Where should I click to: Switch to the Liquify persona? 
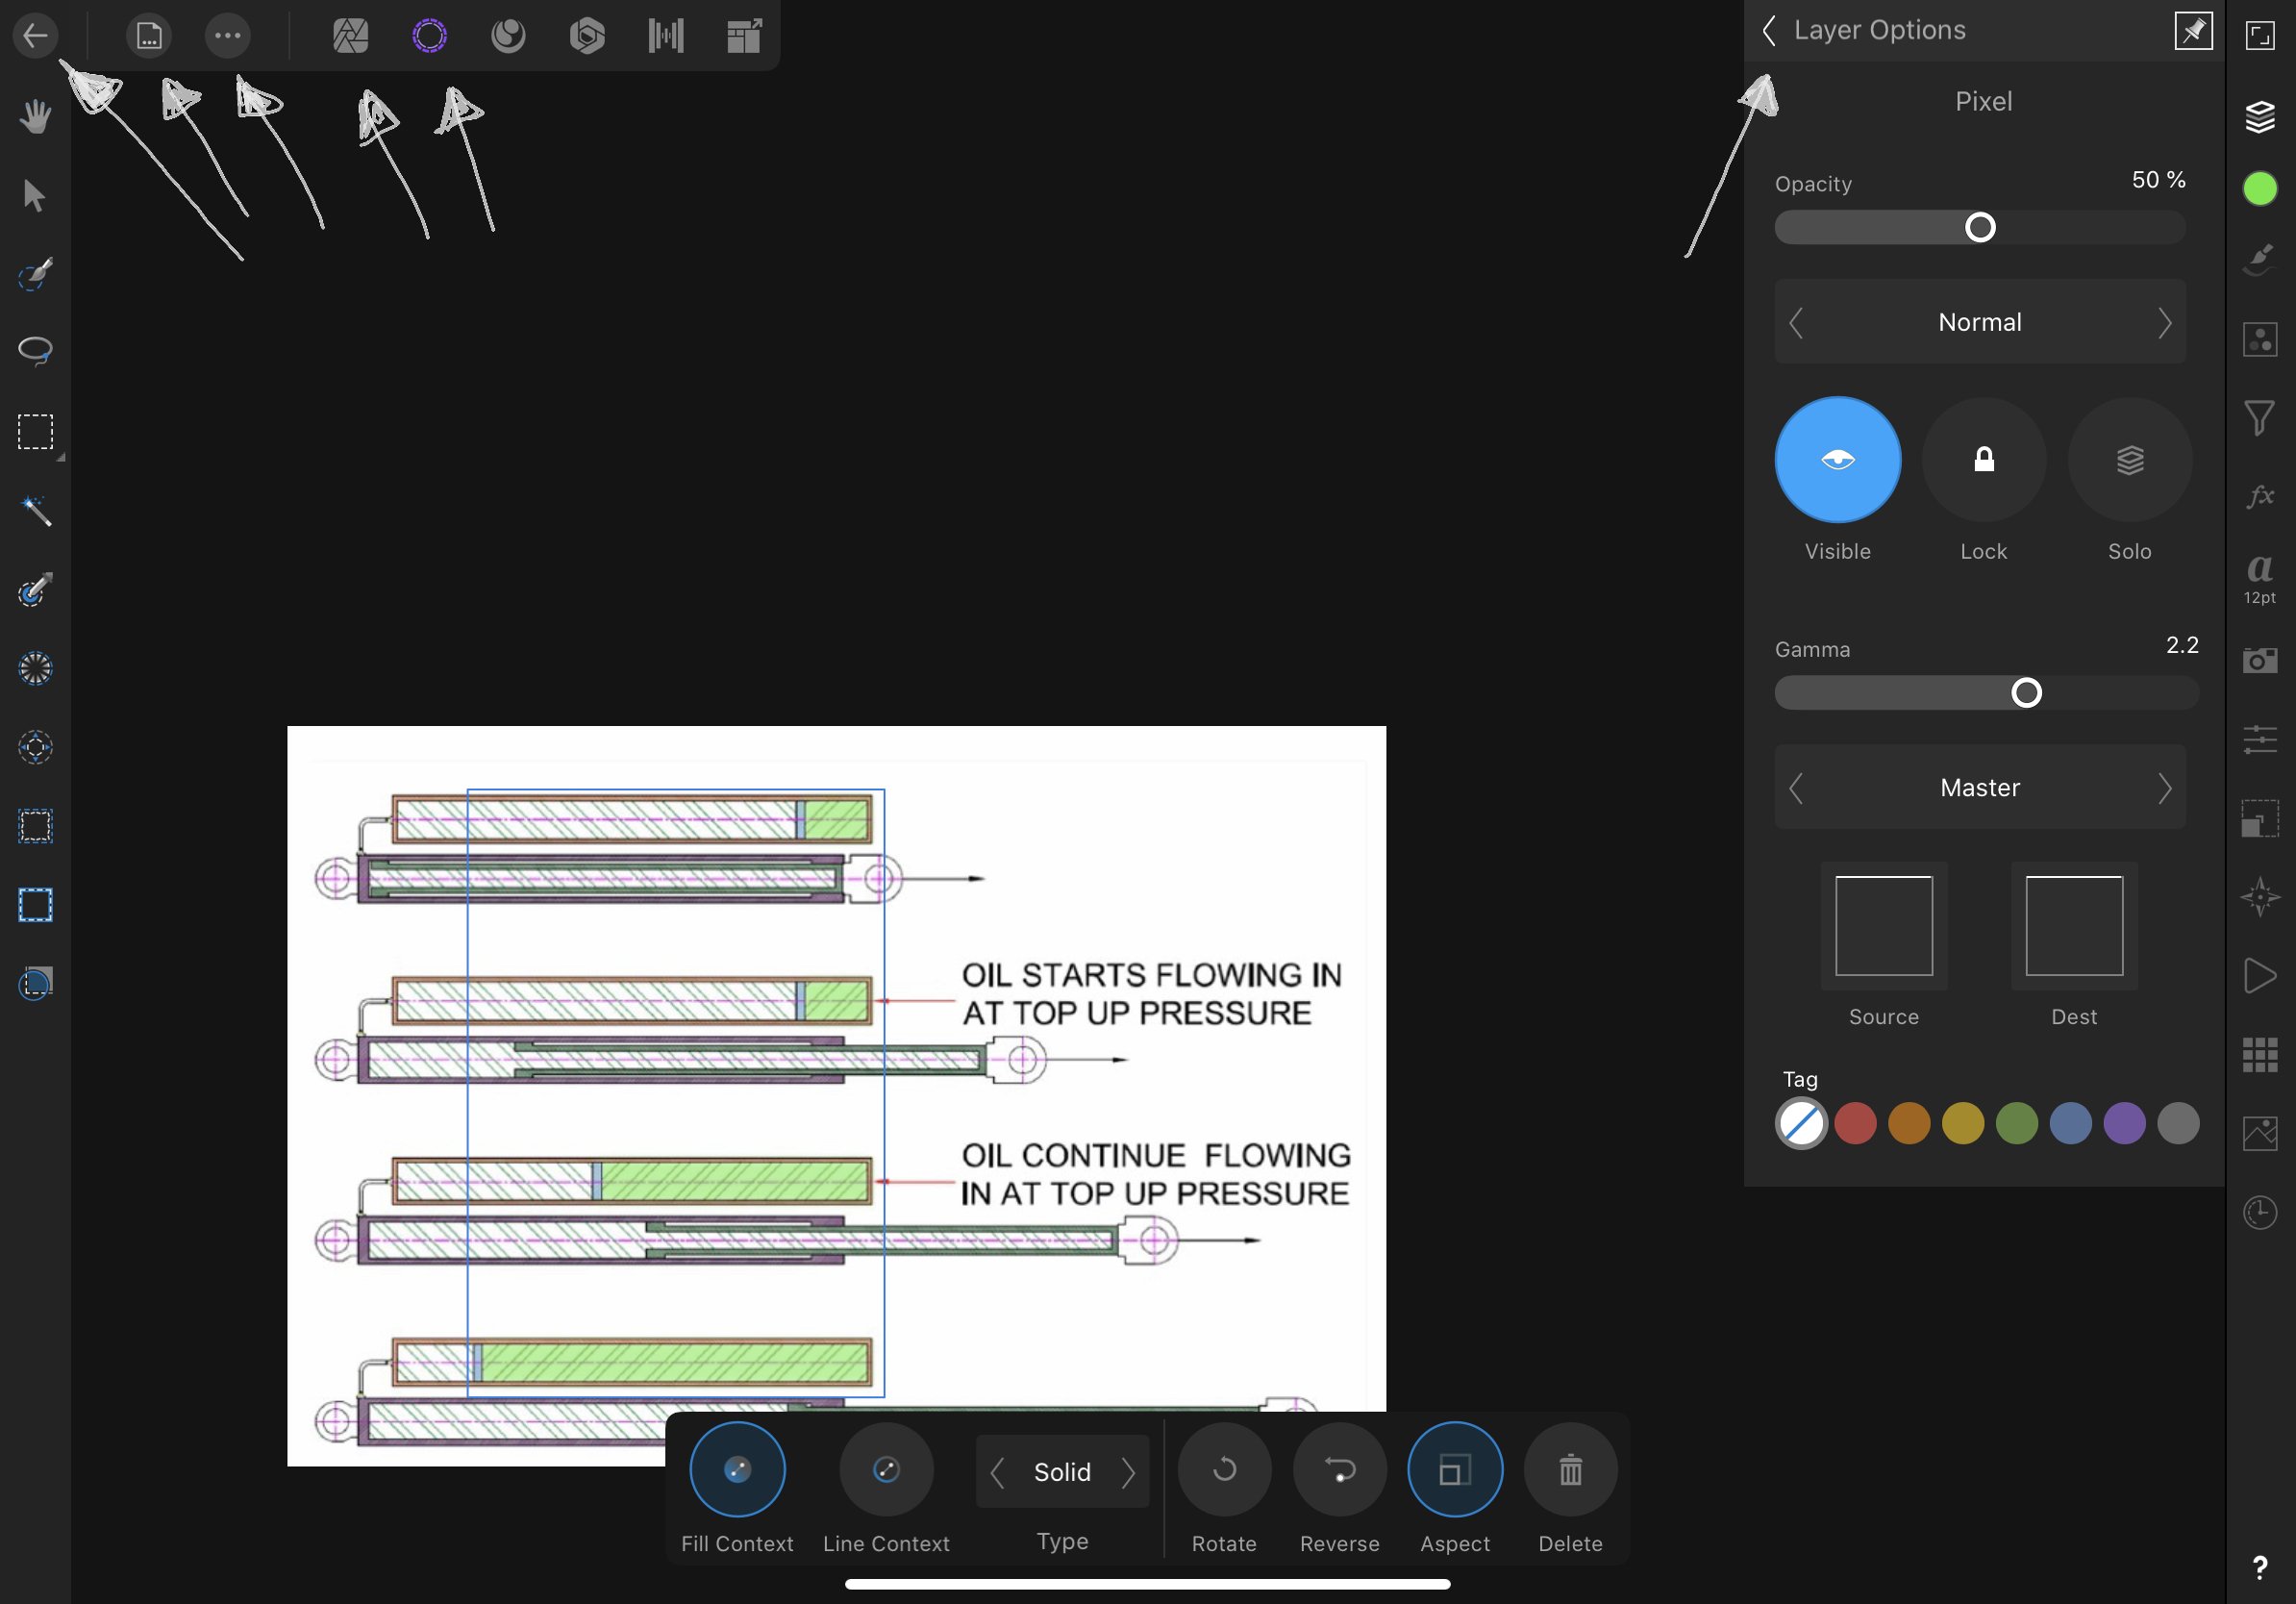click(508, 36)
